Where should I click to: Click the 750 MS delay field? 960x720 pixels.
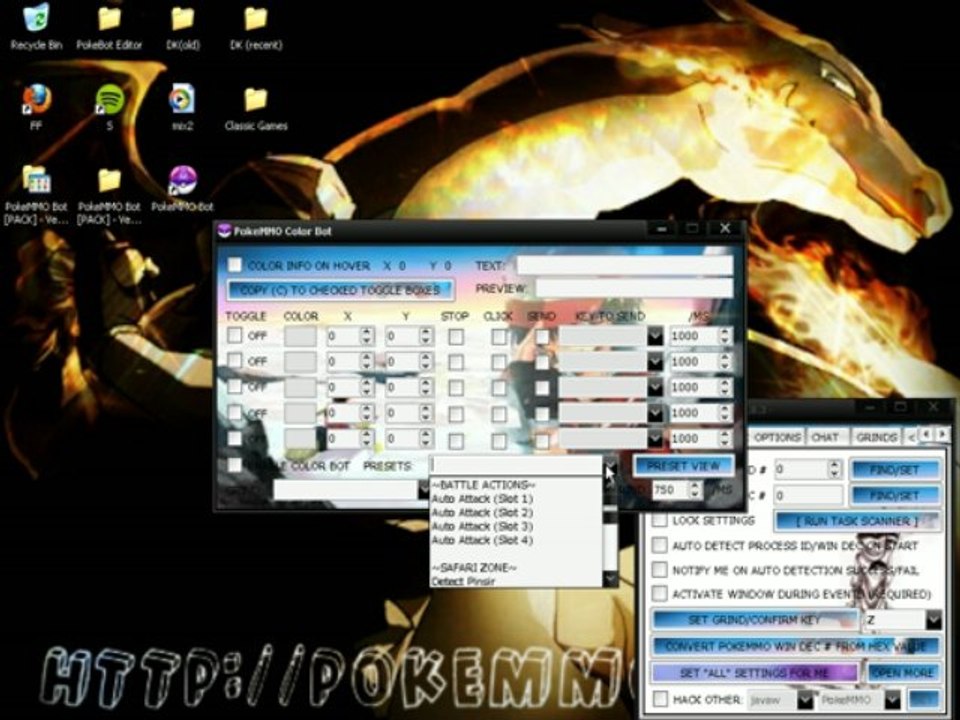point(670,490)
